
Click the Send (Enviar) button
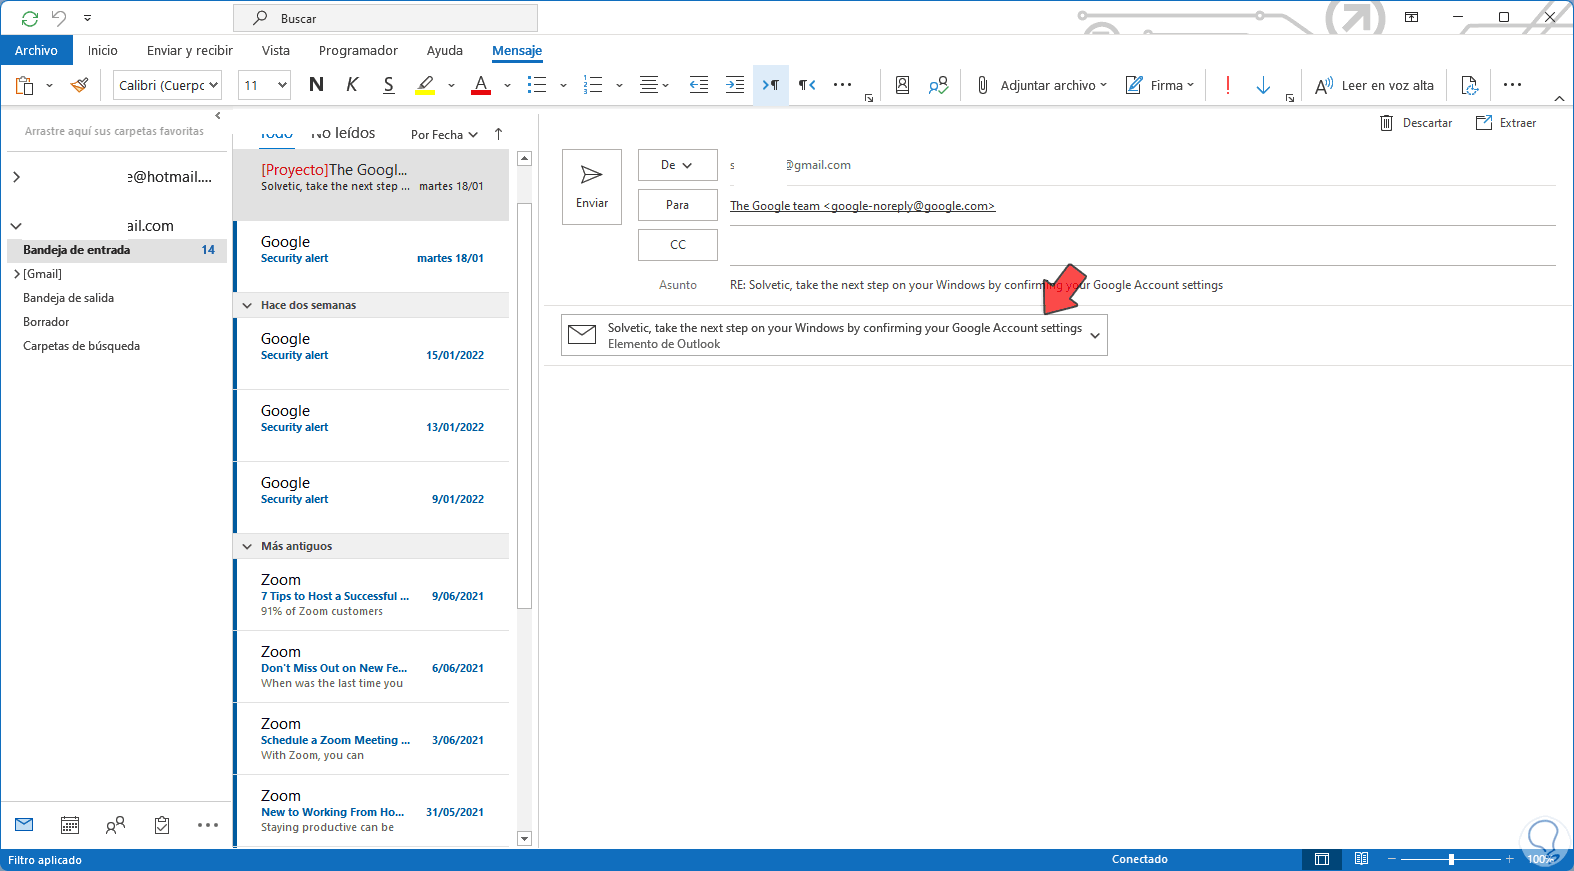[591, 186]
